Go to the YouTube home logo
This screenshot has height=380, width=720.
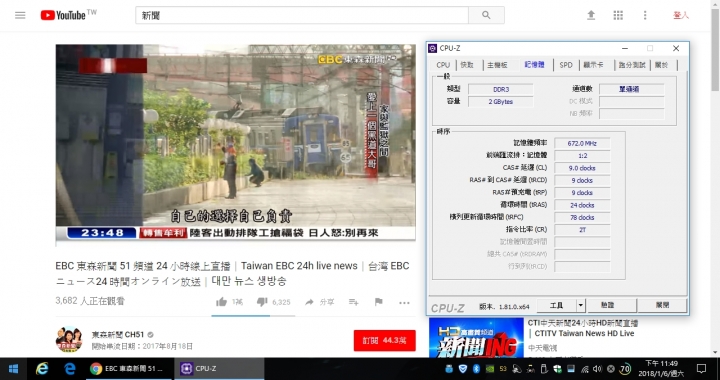63,15
